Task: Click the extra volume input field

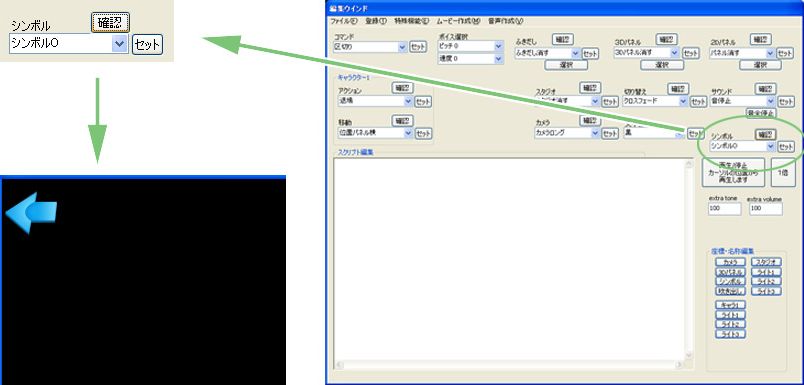Action: (766, 209)
